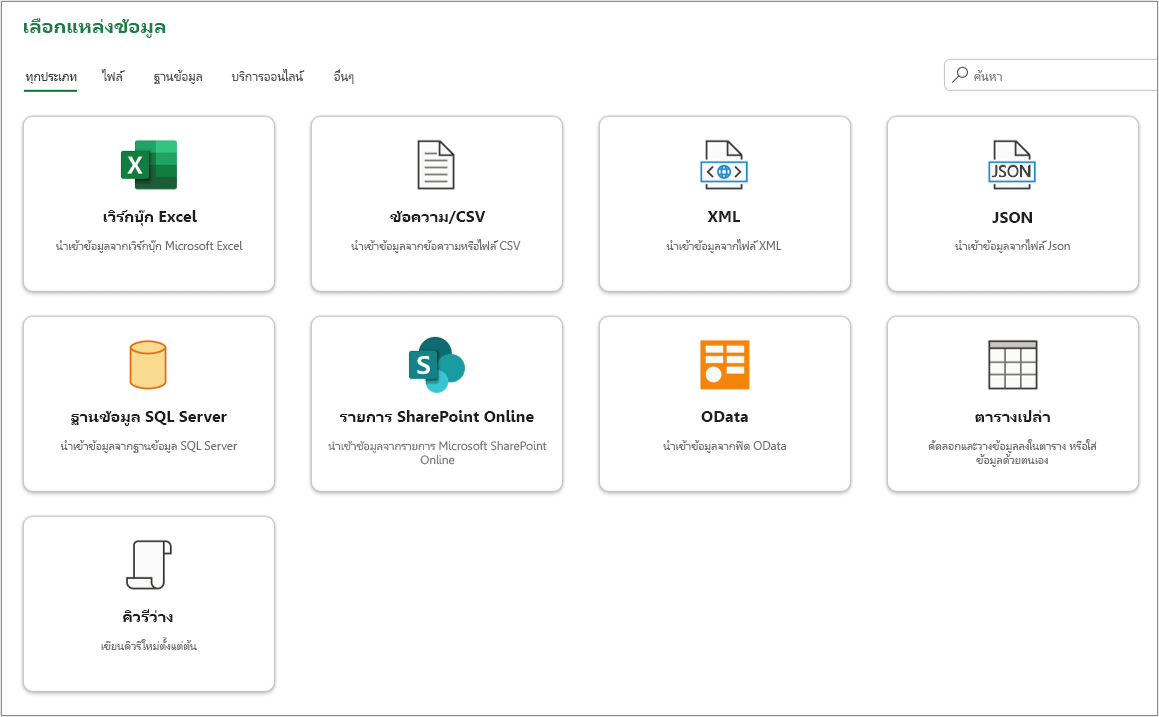Switch to the ทุกประเภท tab

tap(50, 77)
